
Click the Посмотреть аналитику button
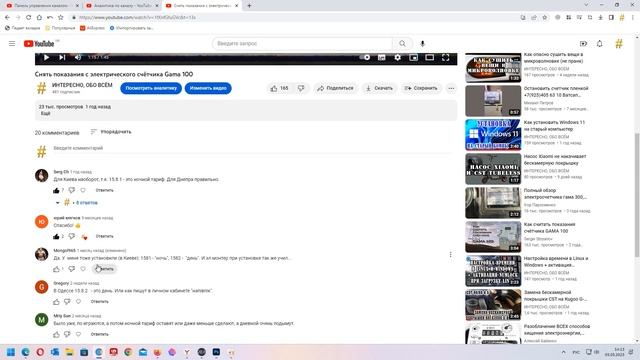click(151, 88)
